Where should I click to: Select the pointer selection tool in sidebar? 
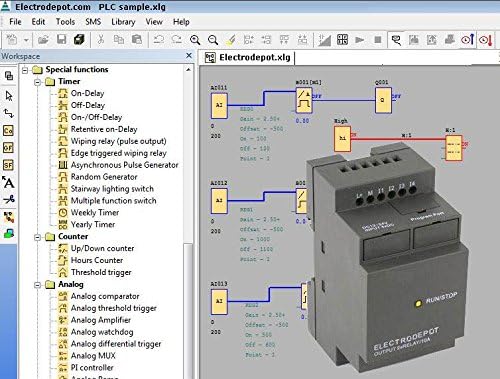[9, 96]
